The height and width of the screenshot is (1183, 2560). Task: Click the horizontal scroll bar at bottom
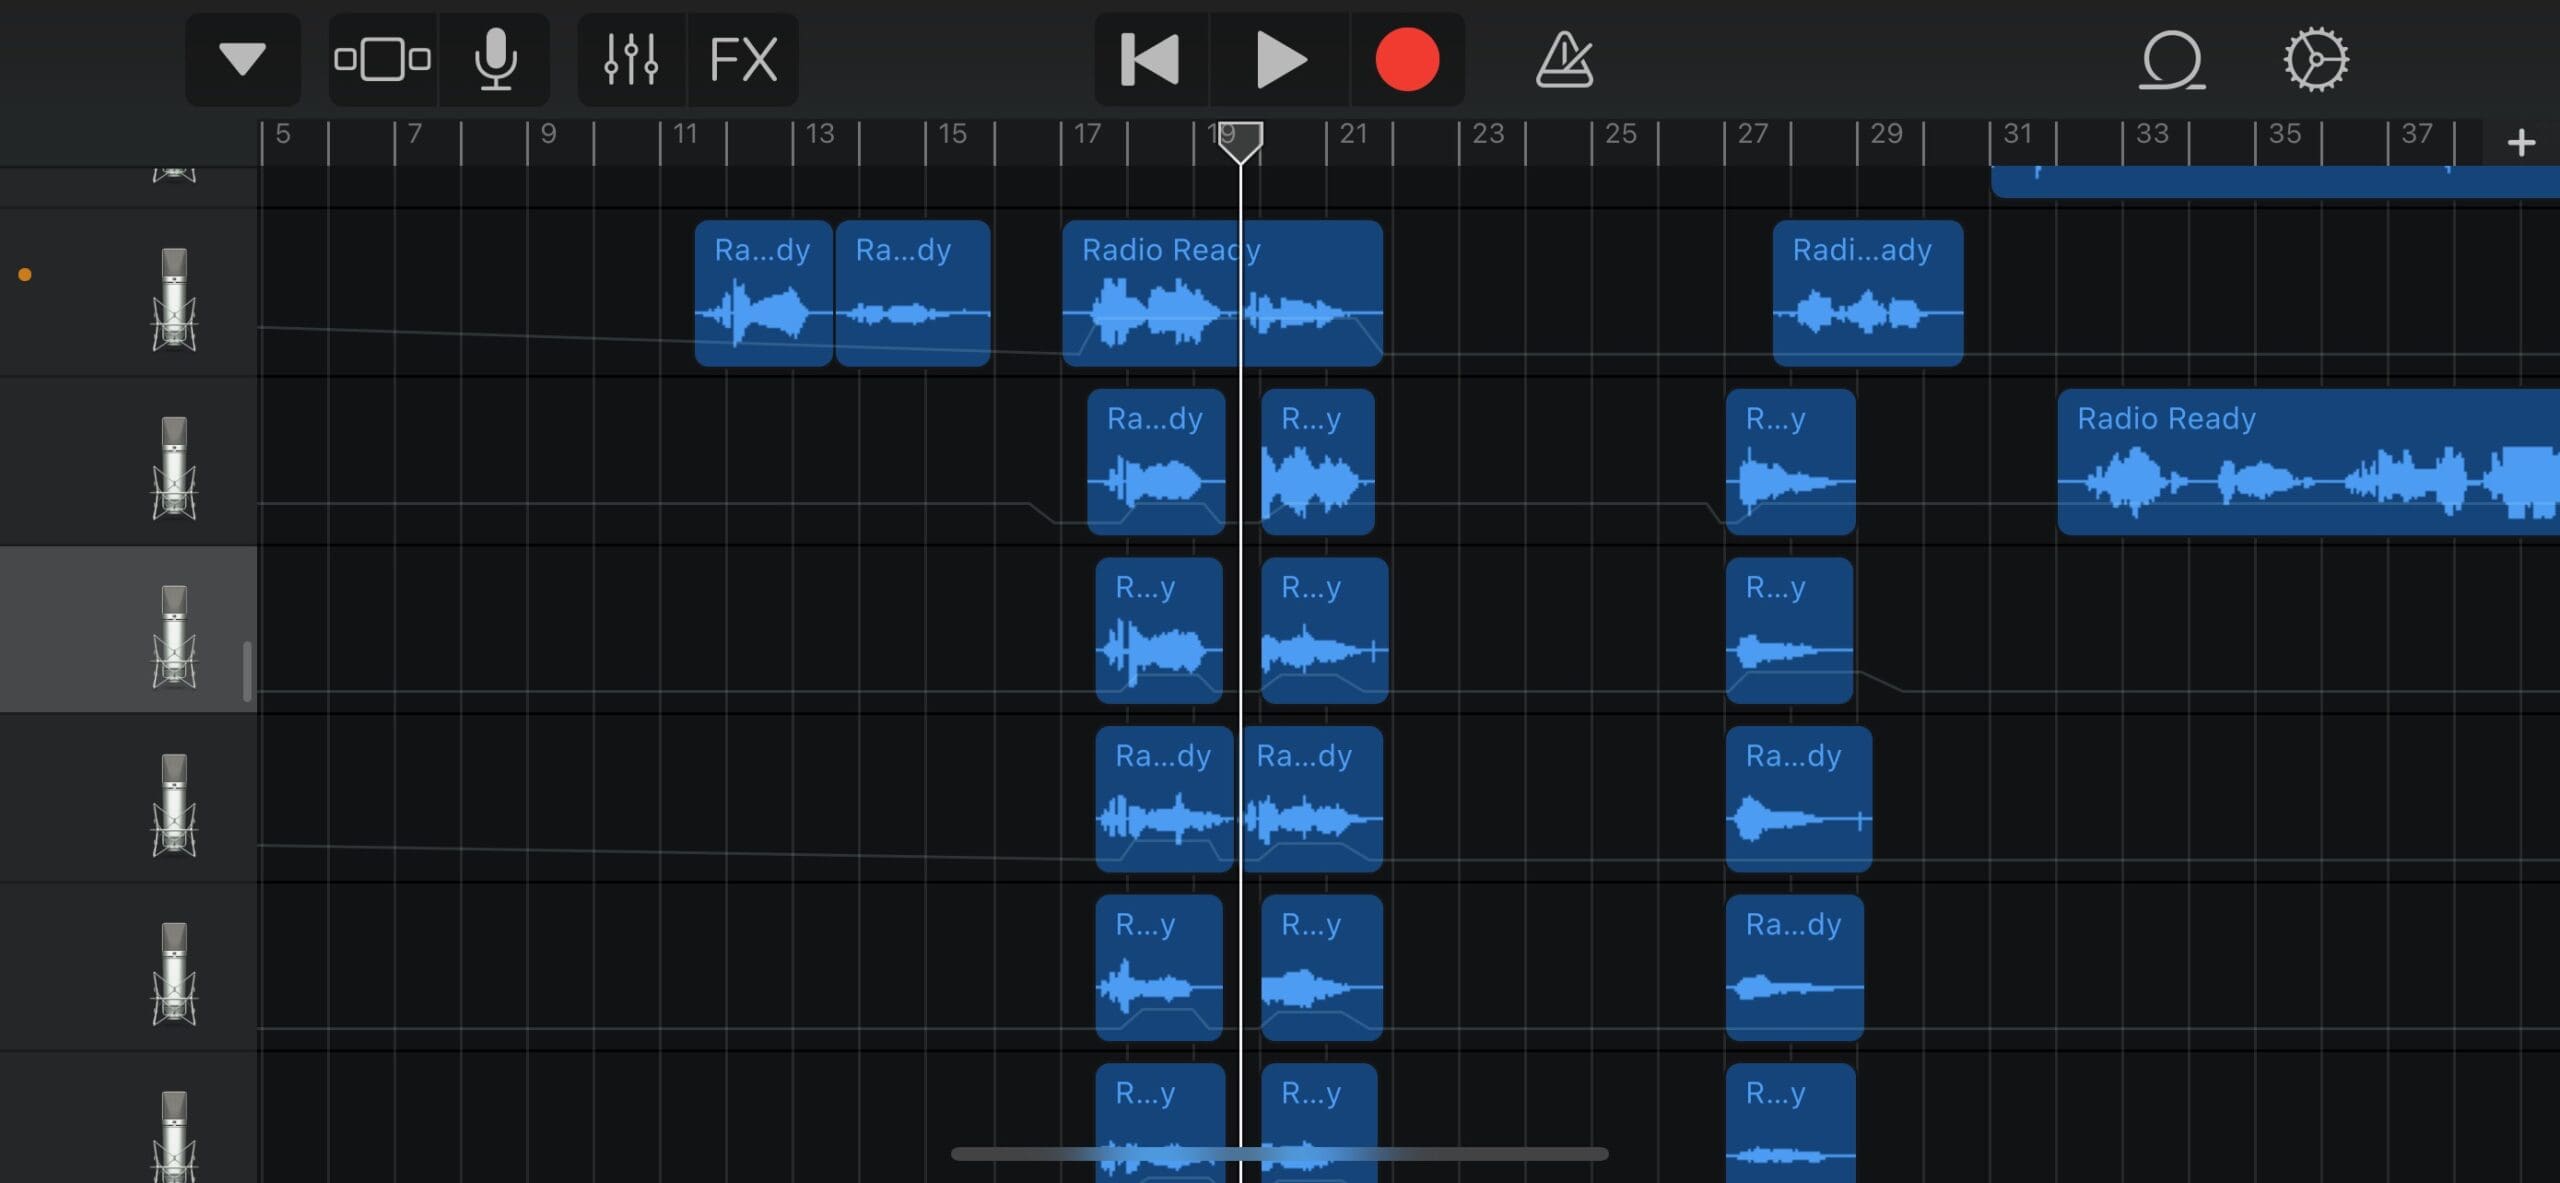click(1279, 1153)
